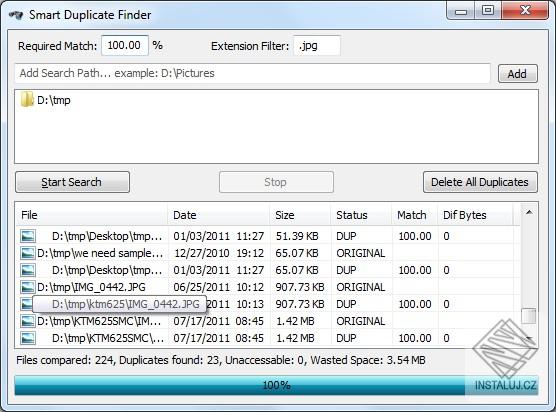Sort results by Size column header
This screenshot has width=556, height=412.
coord(300,215)
